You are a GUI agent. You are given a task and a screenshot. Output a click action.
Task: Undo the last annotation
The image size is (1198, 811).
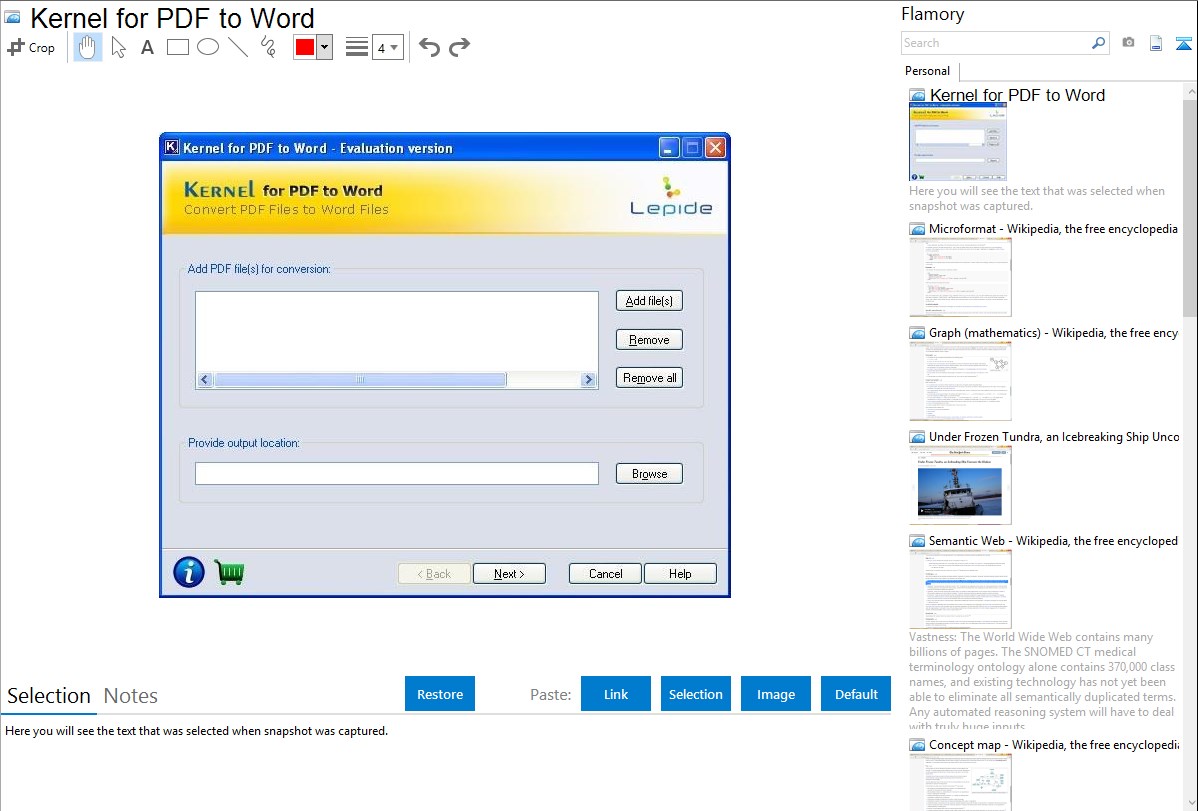[x=429, y=47]
